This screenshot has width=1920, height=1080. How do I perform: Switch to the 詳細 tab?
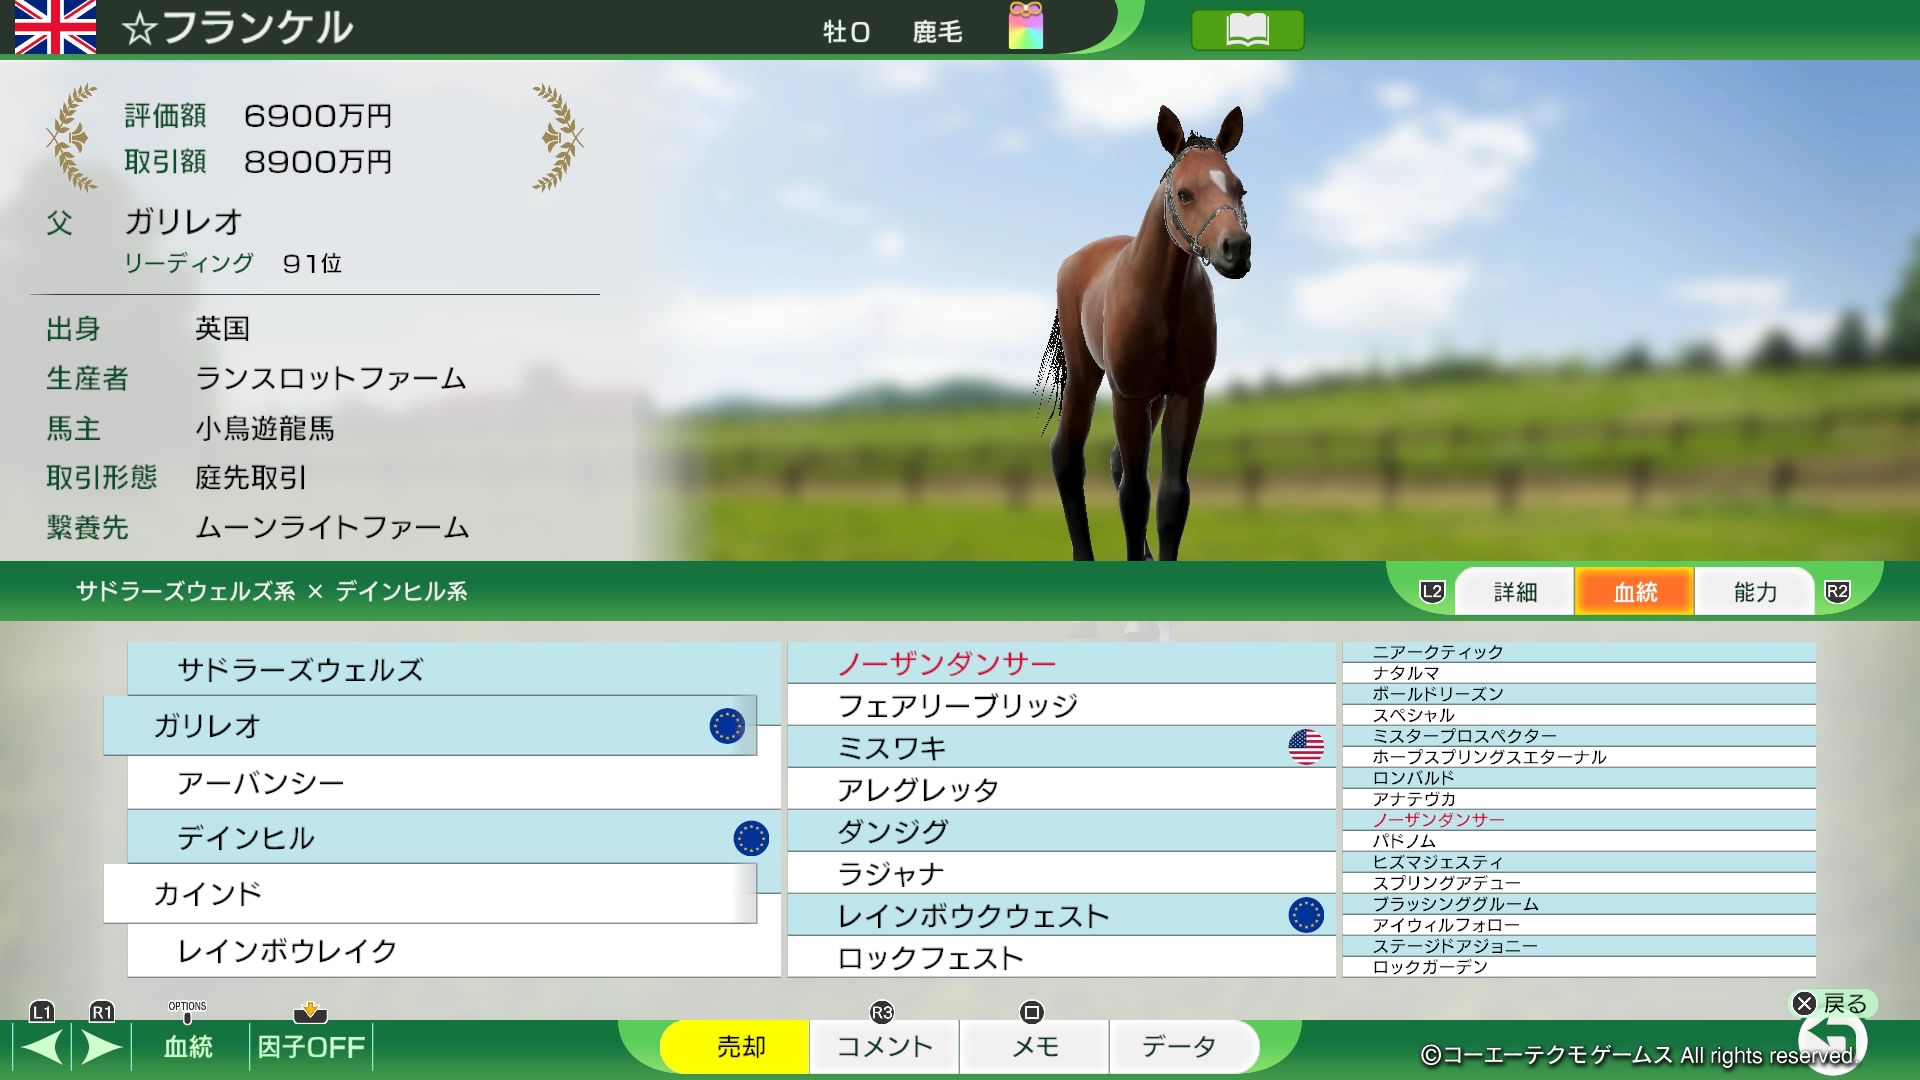point(1515,592)
